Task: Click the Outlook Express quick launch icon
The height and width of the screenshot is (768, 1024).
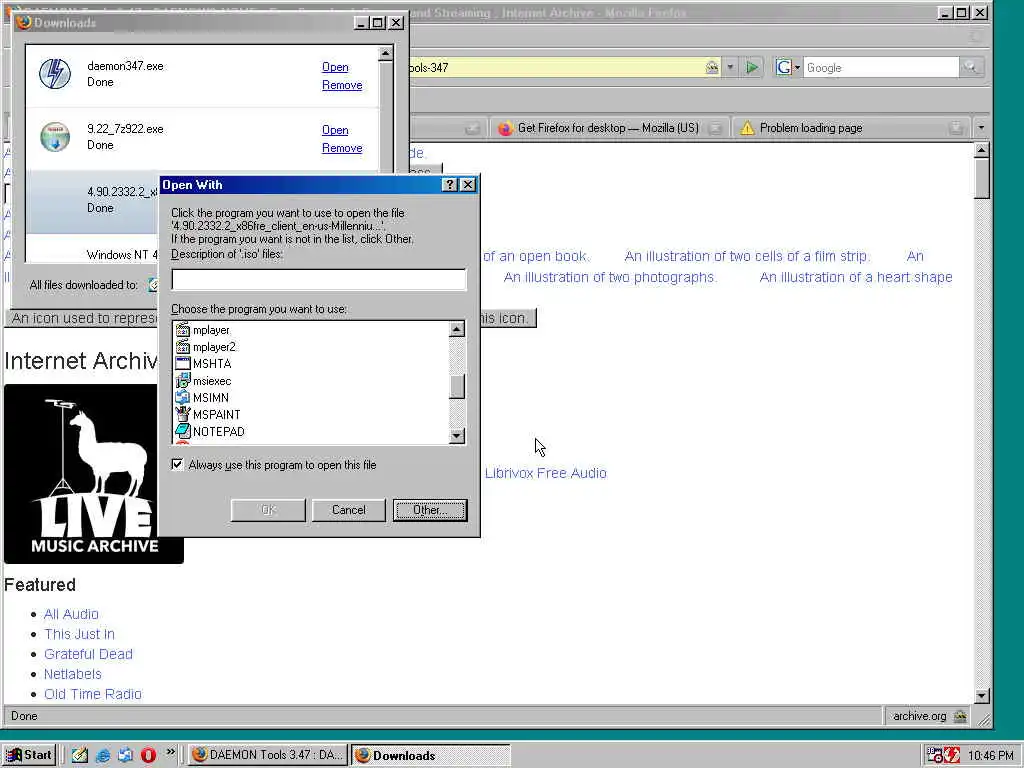Action: point(126,755)
